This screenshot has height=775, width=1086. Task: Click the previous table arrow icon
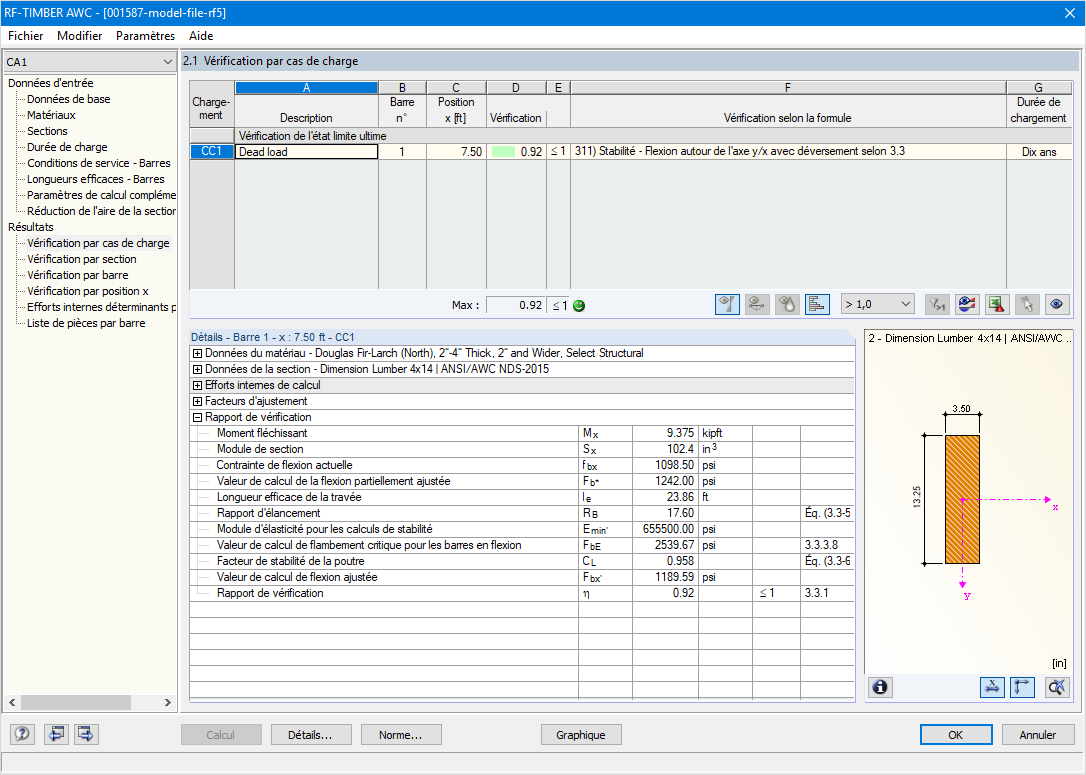click(56, 734)
